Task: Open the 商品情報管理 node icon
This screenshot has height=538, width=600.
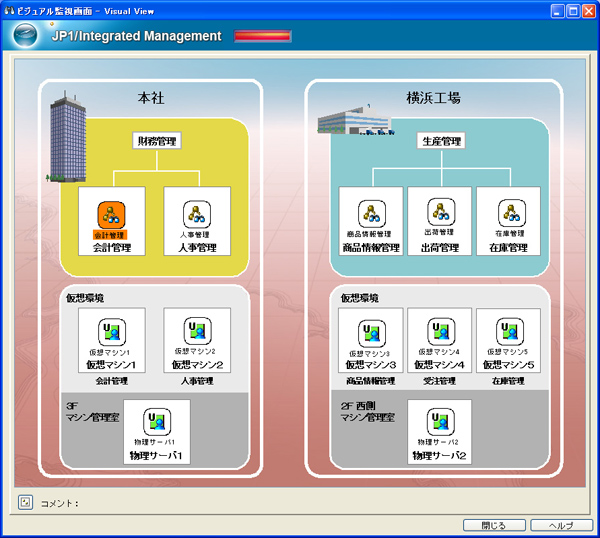Action: click(372, 214)
